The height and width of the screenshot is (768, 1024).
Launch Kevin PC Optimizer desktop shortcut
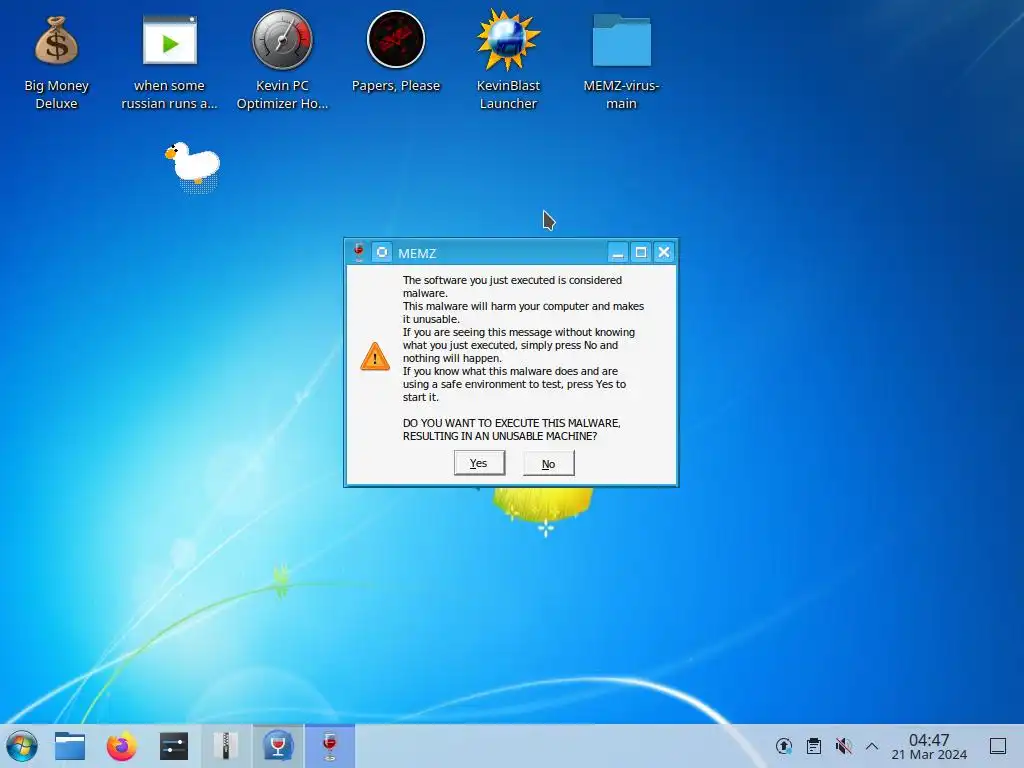(x=282, y=62)
